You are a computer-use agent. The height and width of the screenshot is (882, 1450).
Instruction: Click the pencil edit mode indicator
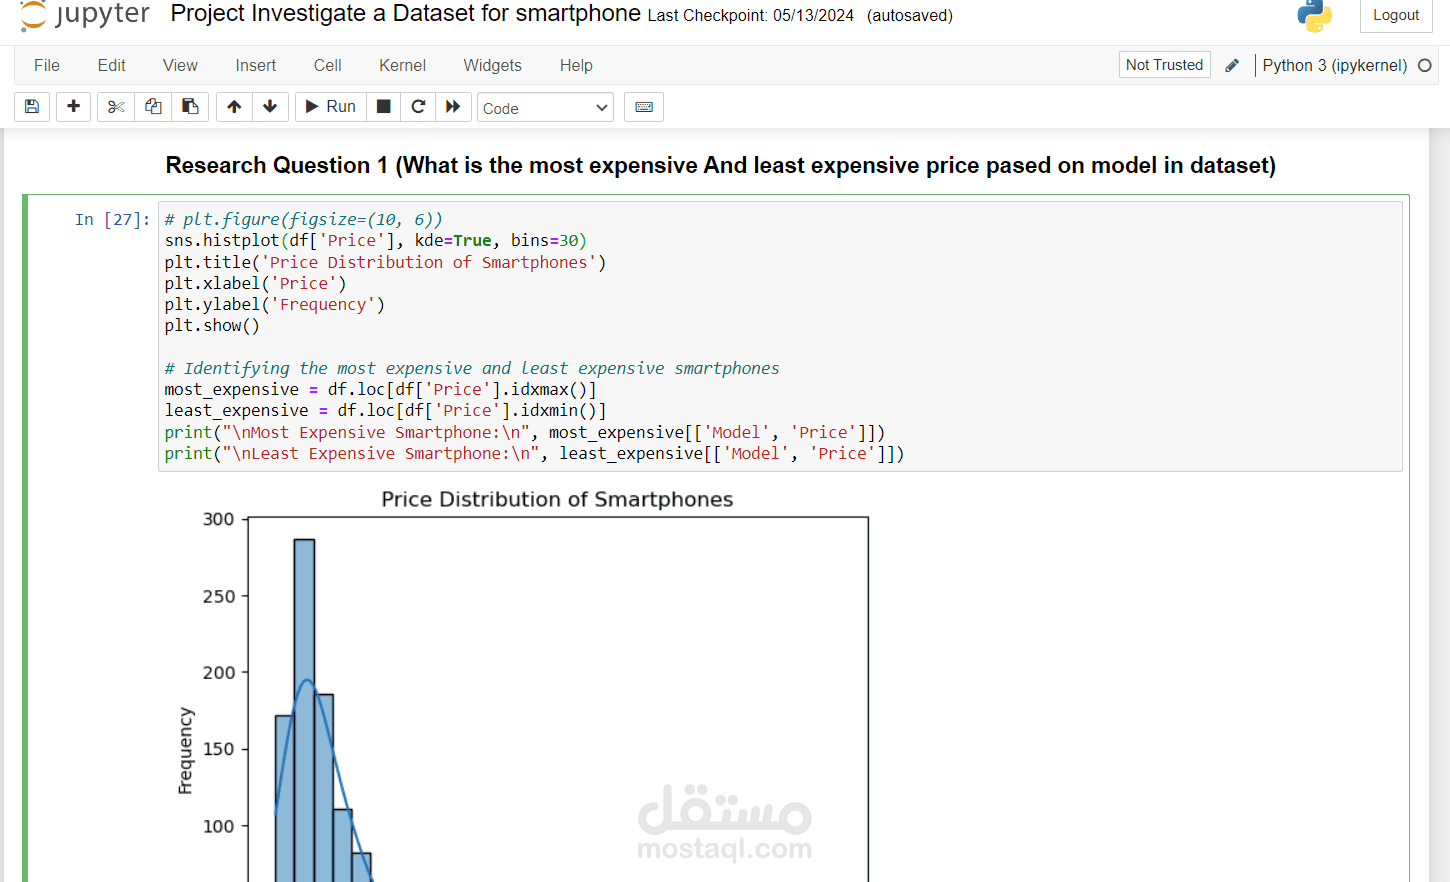click(x=1232, y=65)
